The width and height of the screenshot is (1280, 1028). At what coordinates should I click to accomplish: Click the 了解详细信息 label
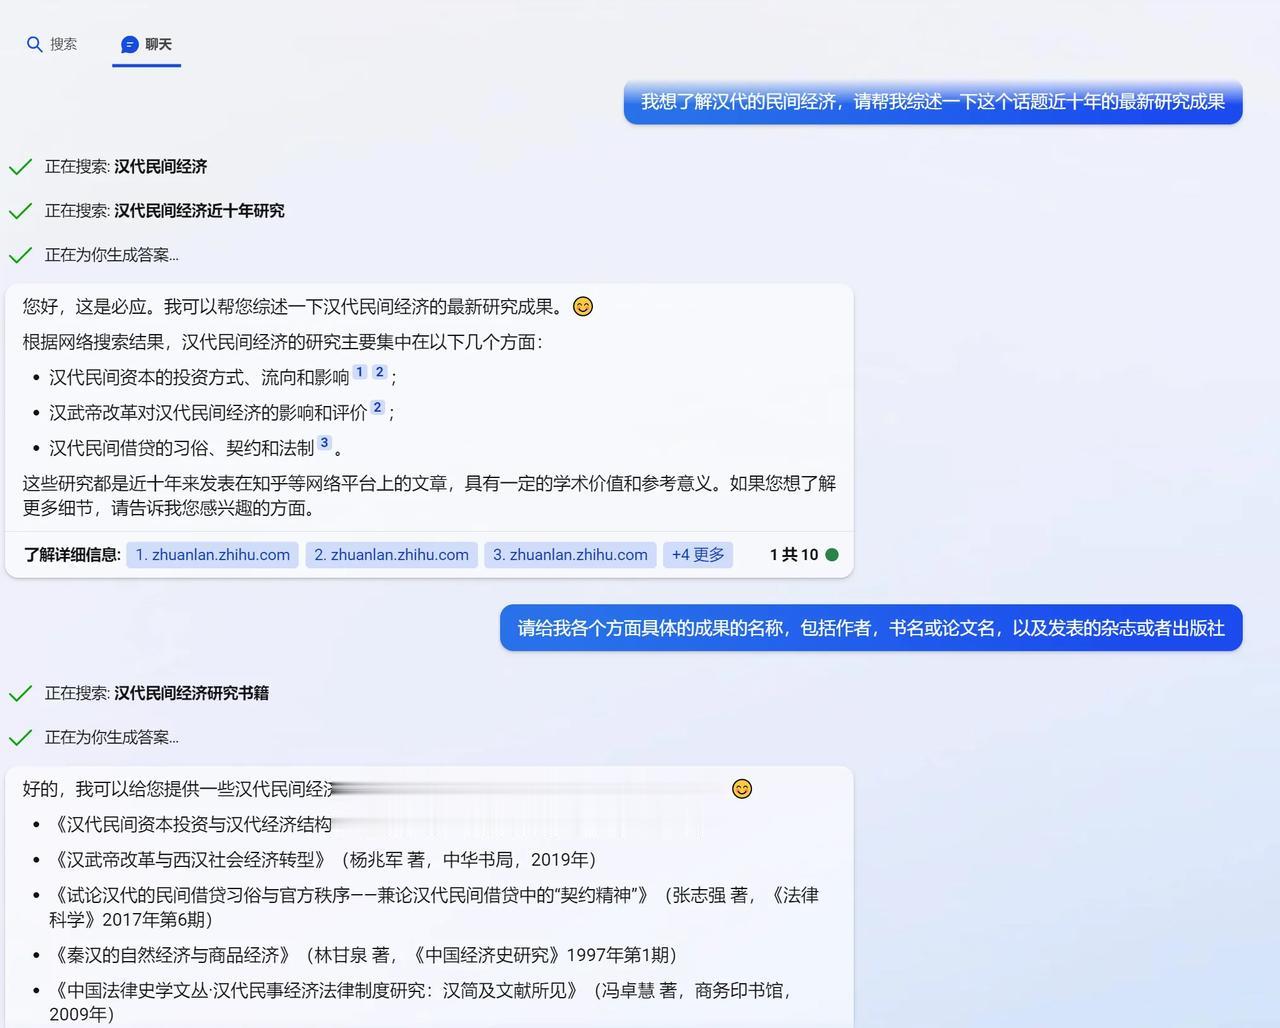coord(72,555)
